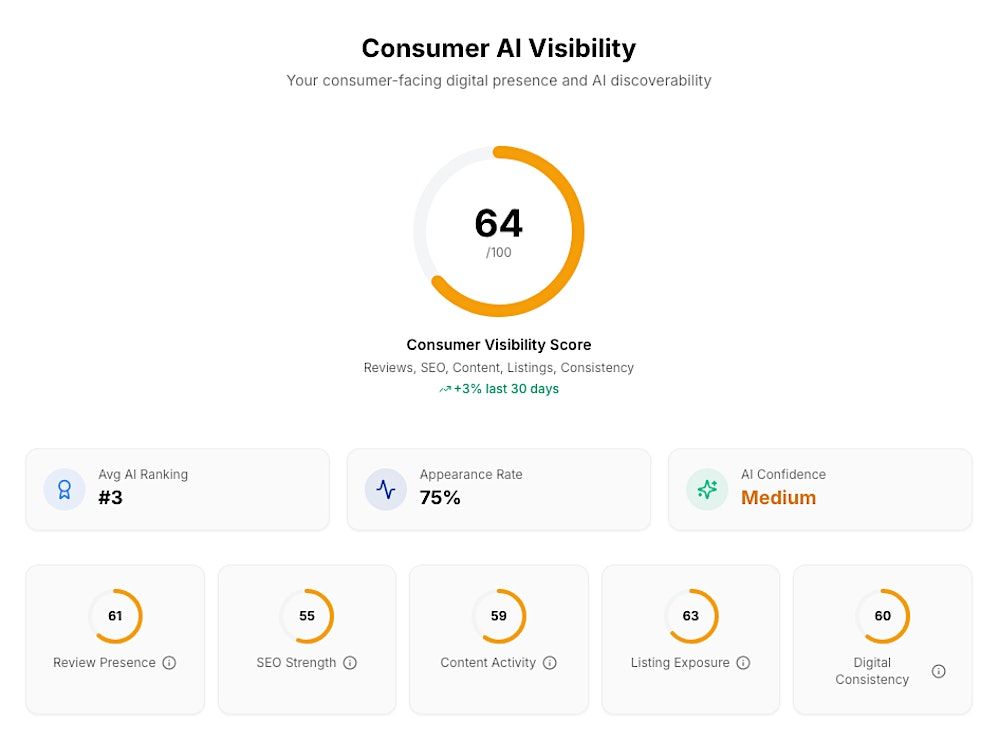Open info tooltip next to Review Presence
998x740 pixels.
(x=169, y=663)
